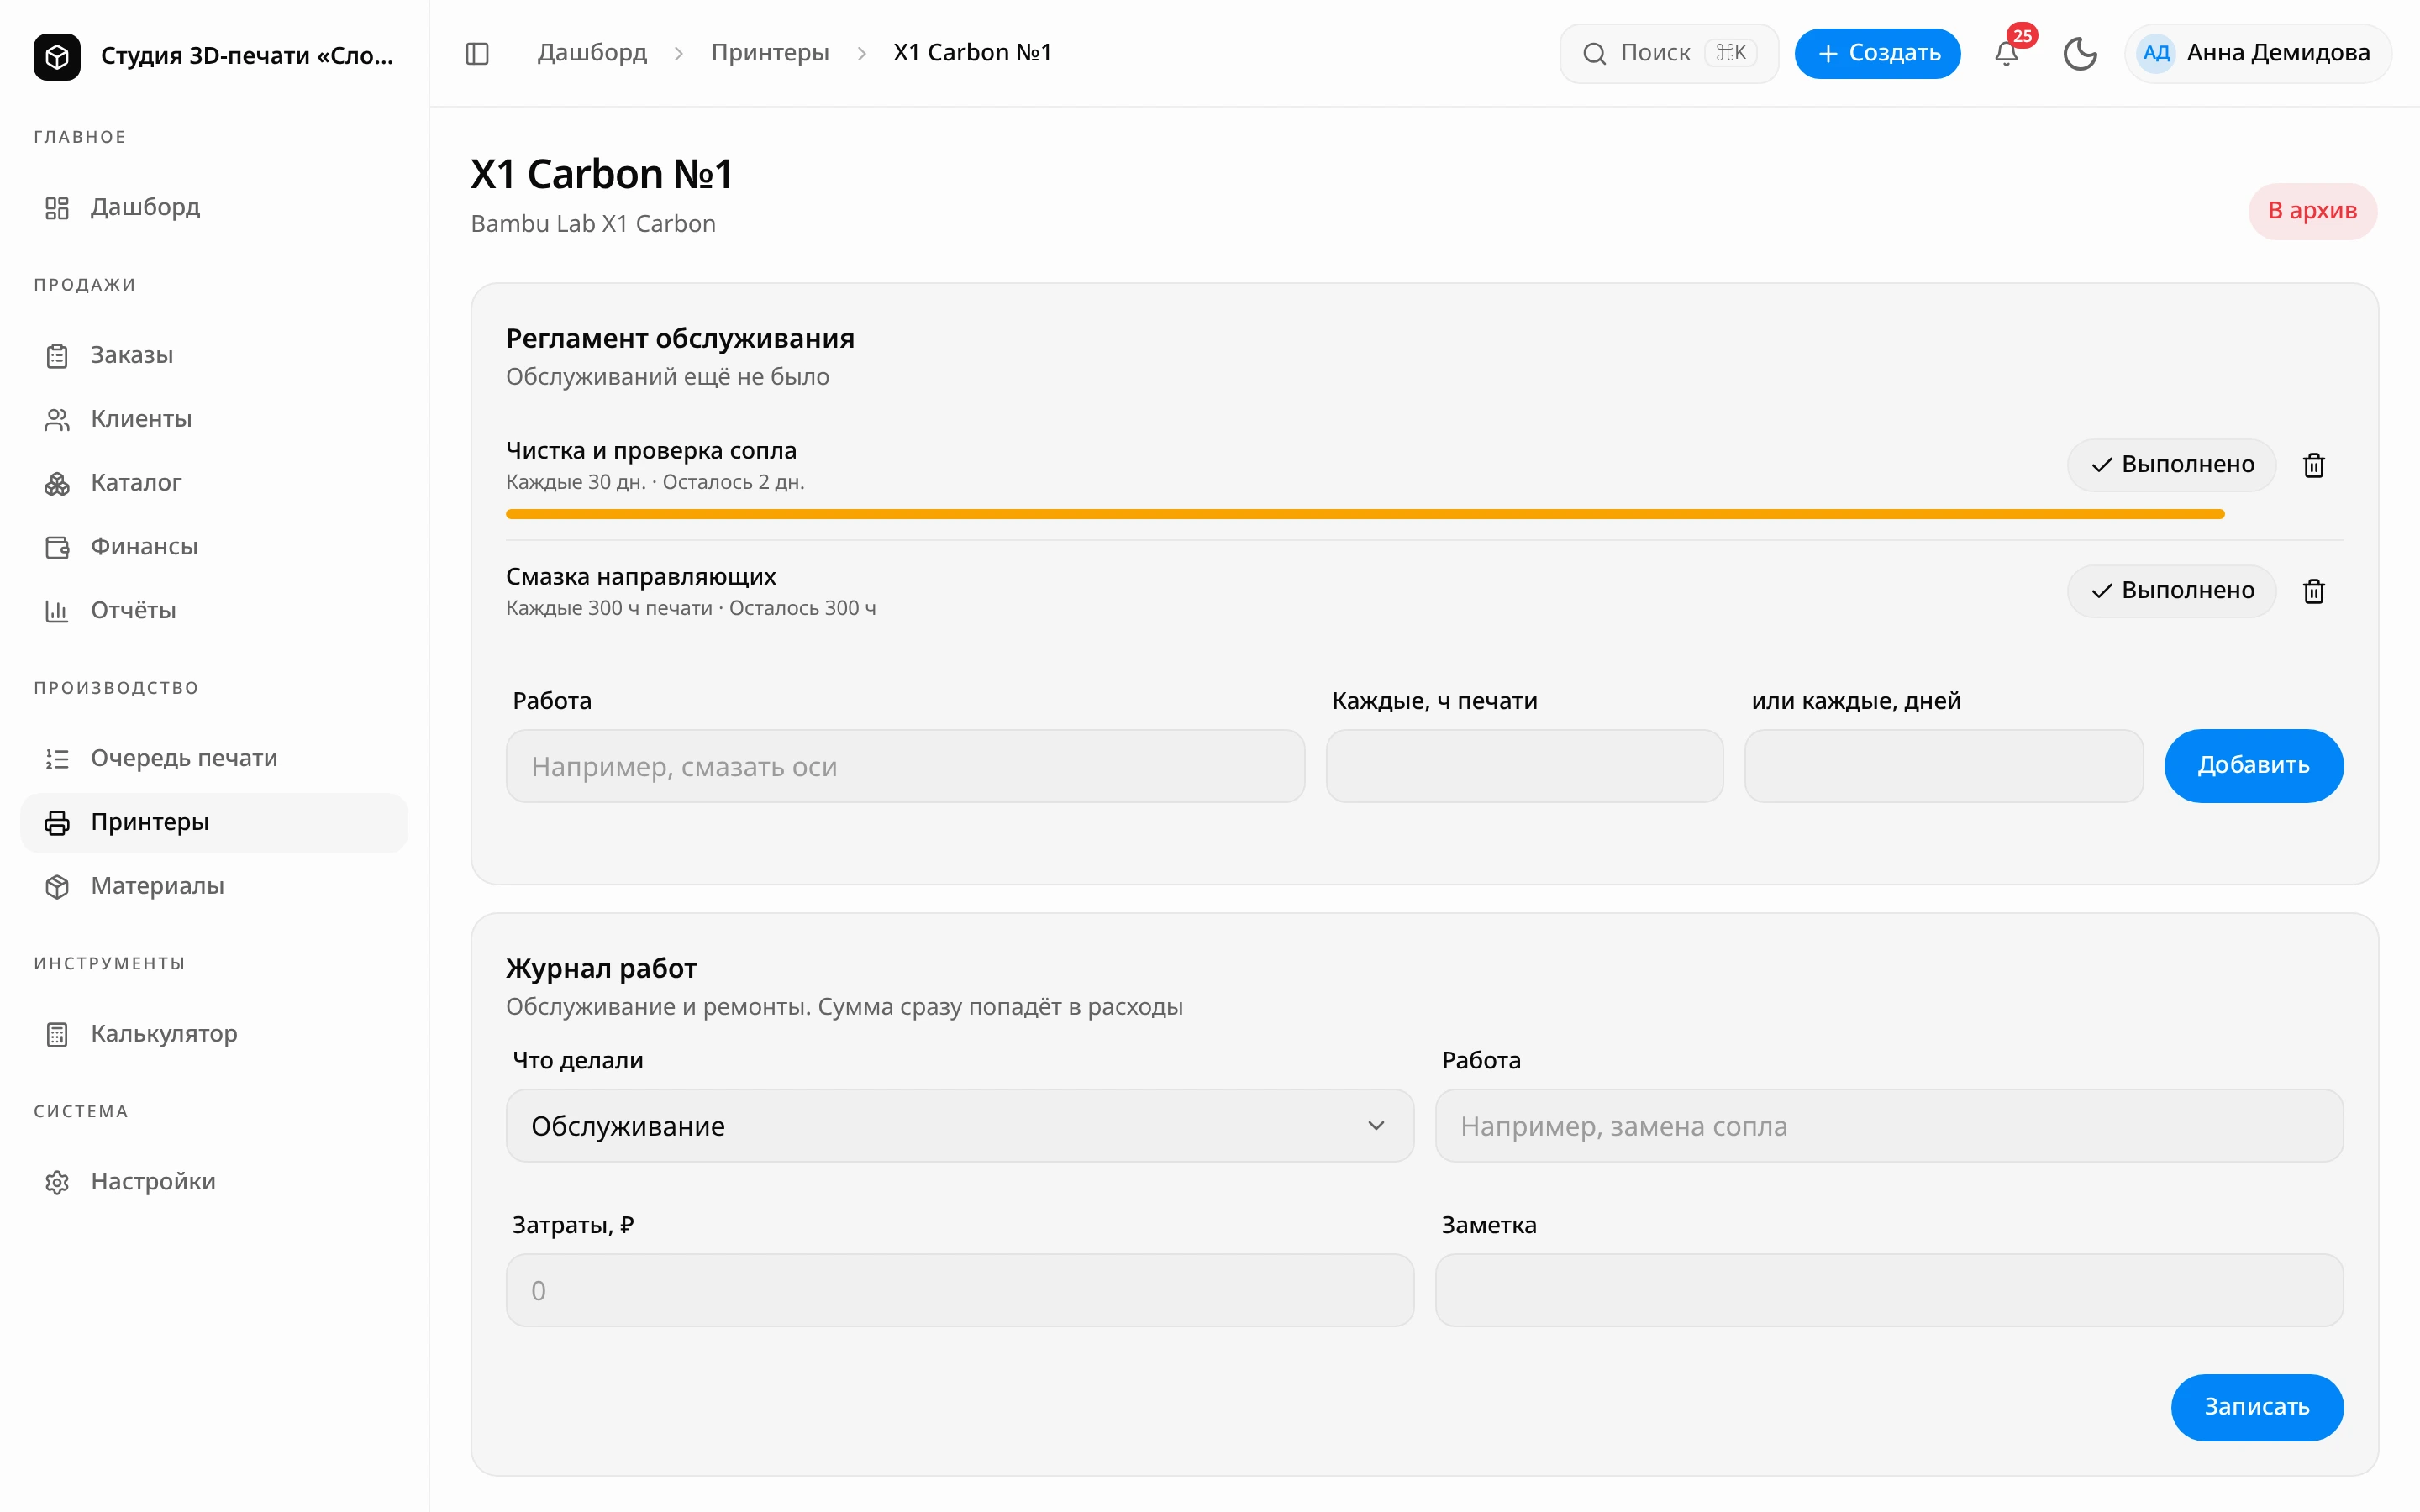This screenshot has width=2420, height=1512.
Task: Focus the journal Работа input
Action: [x=1889, y=1126]
